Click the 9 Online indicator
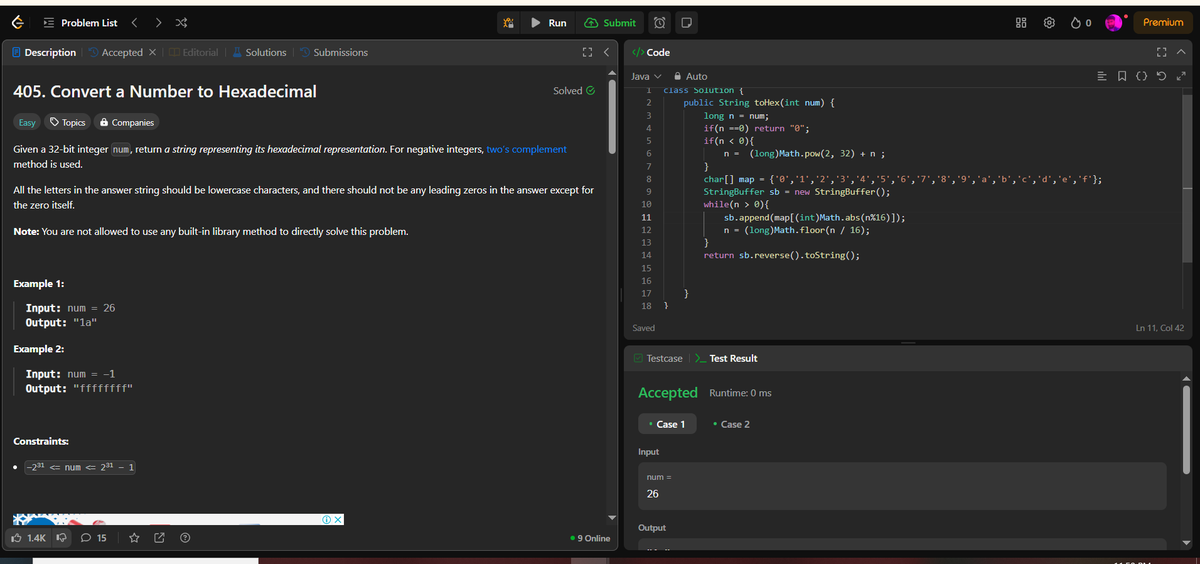The image size is (1200, 564). (x=589, y=538)
